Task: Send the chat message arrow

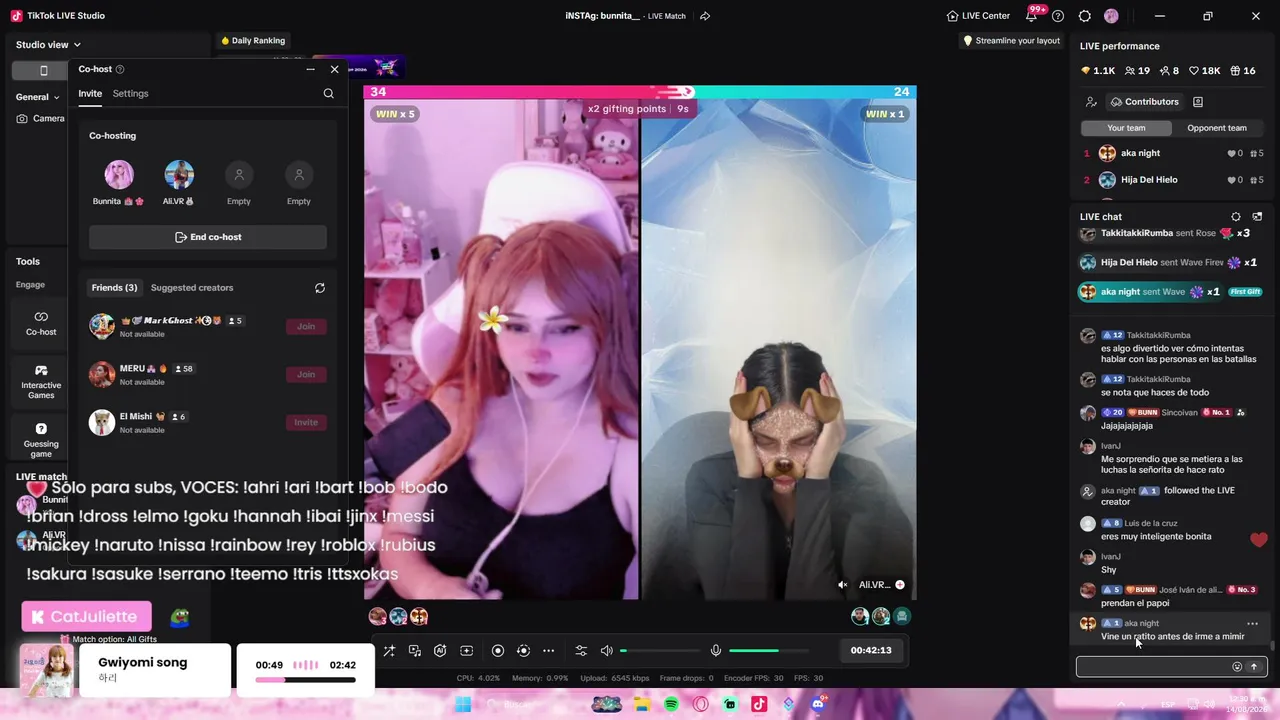Action: click(1254, 667)
